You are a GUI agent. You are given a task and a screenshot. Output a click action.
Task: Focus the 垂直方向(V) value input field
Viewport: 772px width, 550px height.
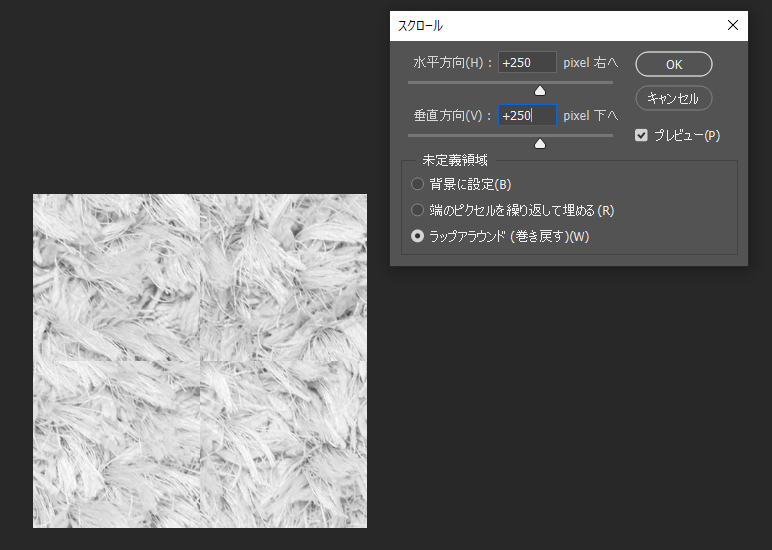click(527, 115)
